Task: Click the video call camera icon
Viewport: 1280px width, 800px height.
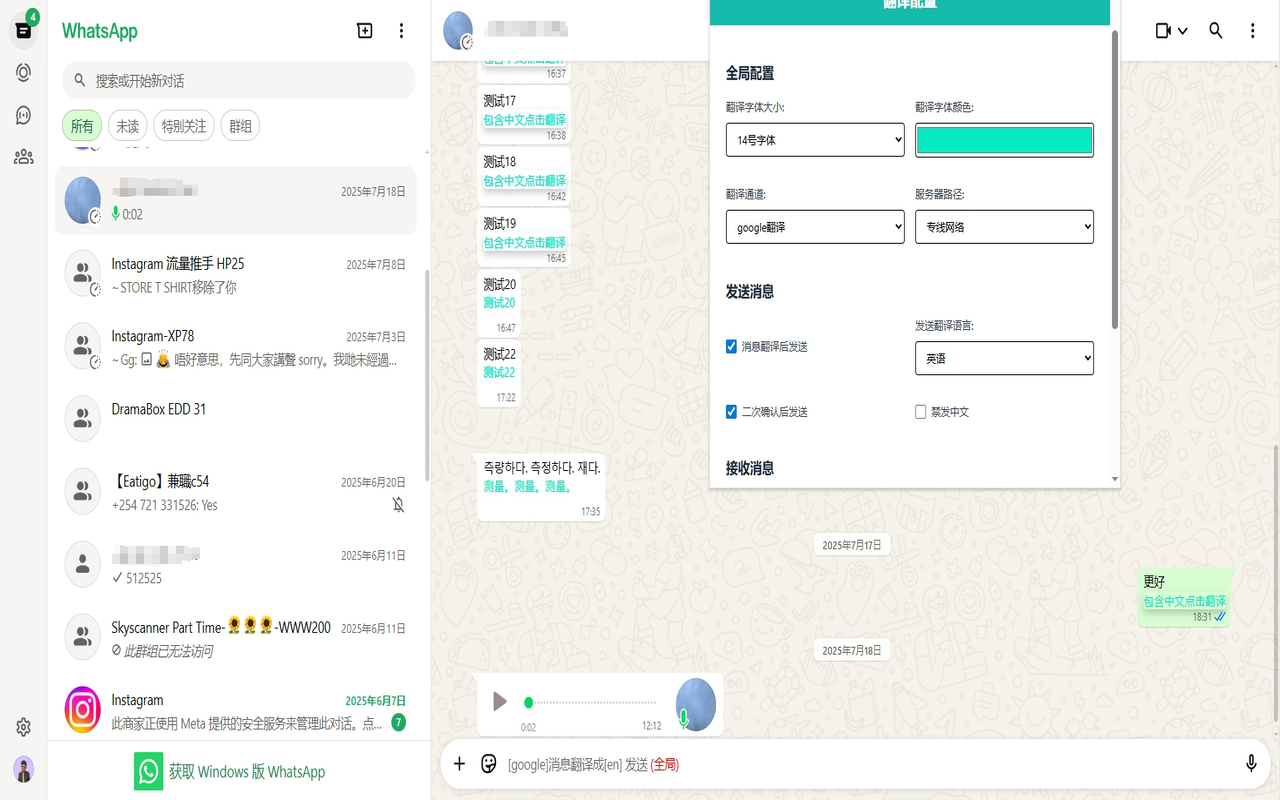Action: 1163,31
